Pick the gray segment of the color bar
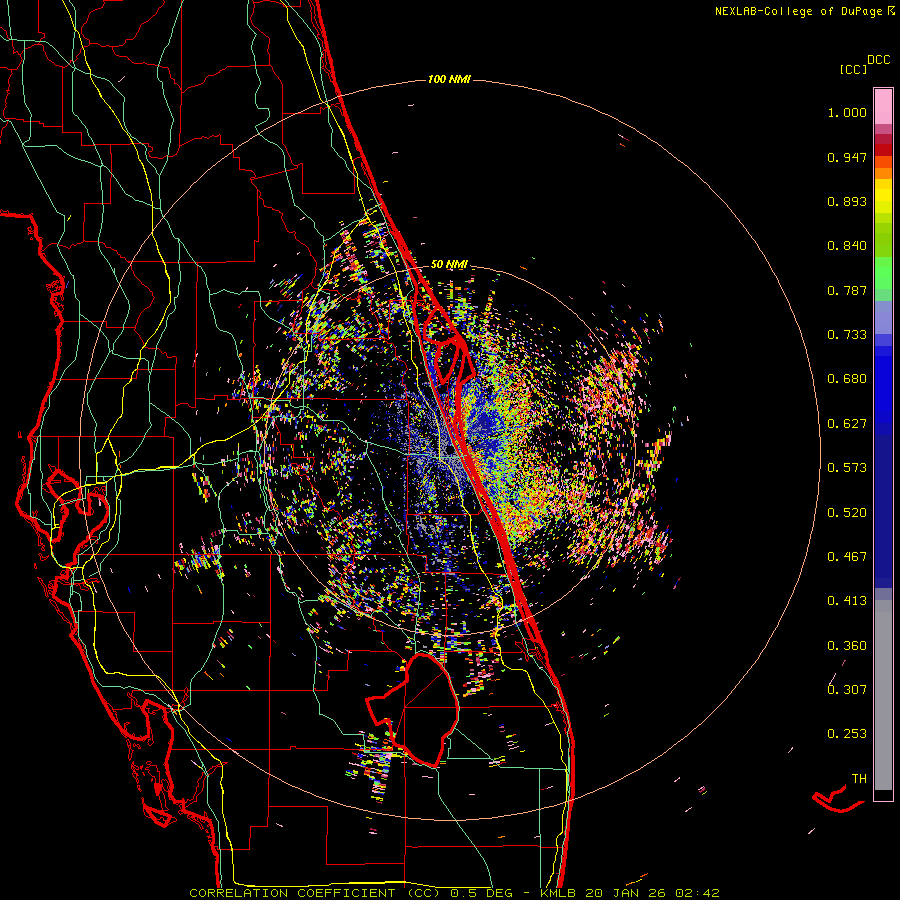Screen dimensions: 900x900 883,695
